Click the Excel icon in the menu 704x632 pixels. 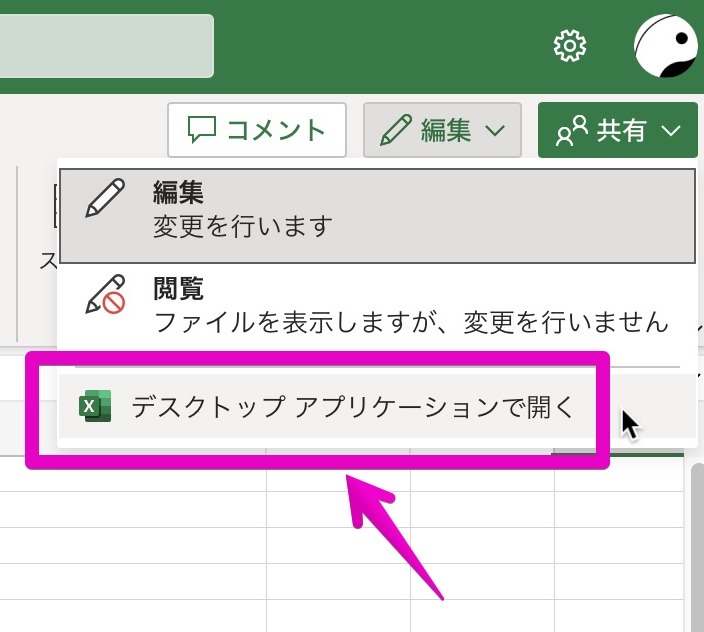pyautogui.click(x=97, y=407)
